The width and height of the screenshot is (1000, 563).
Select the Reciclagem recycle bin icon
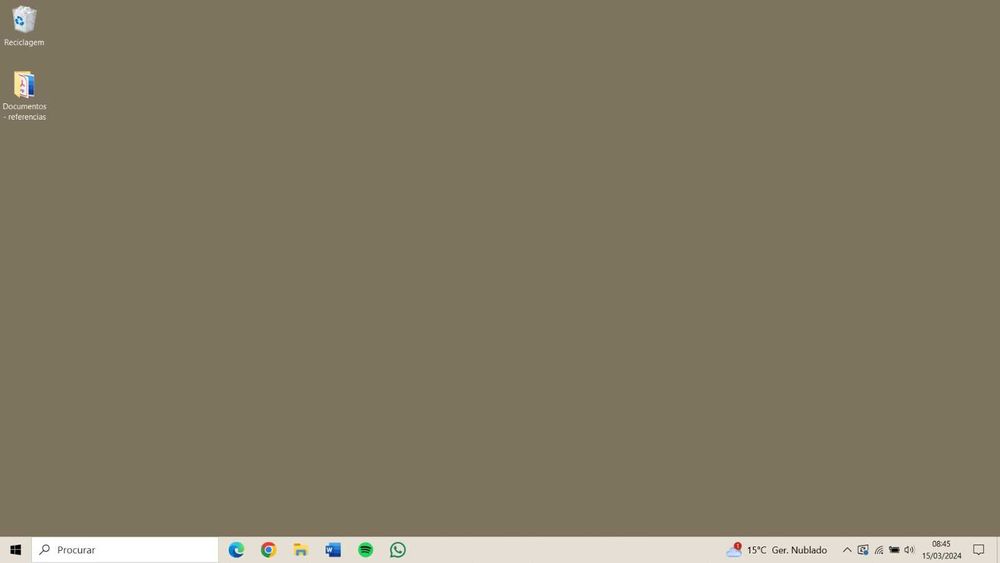pos(24,26)
